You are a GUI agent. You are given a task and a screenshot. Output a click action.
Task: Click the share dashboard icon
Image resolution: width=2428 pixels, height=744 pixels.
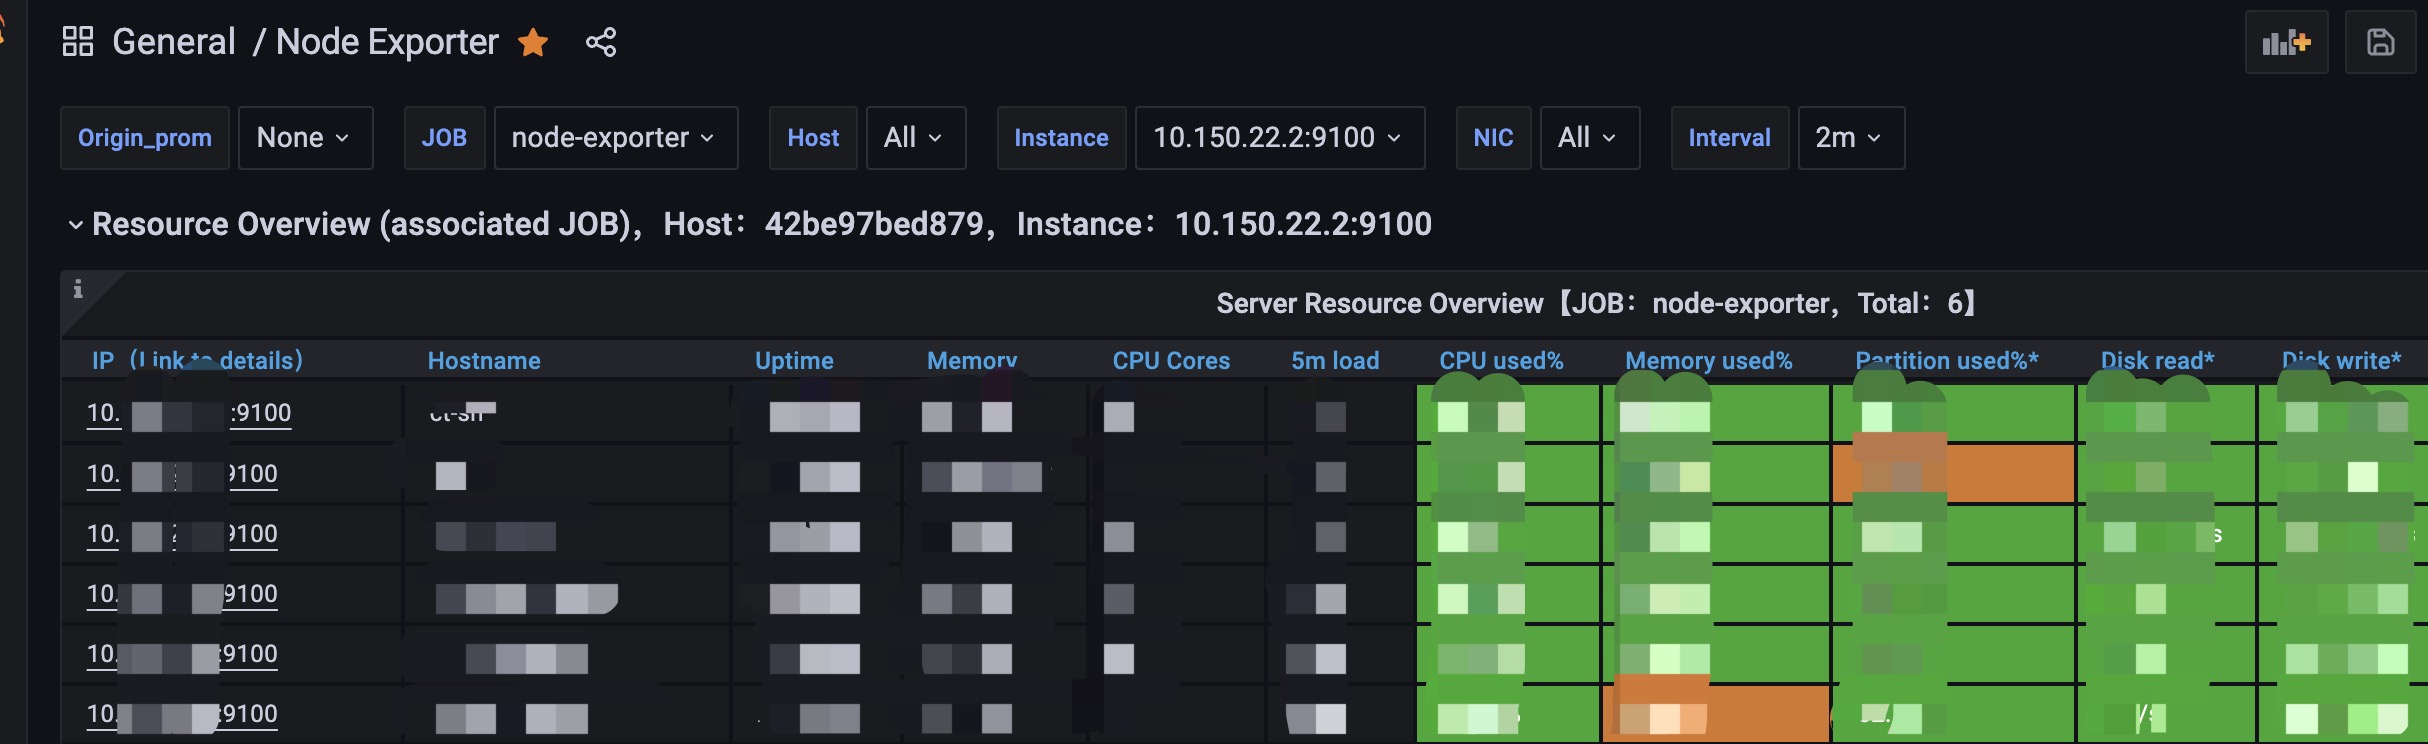[x=601, y=43]
